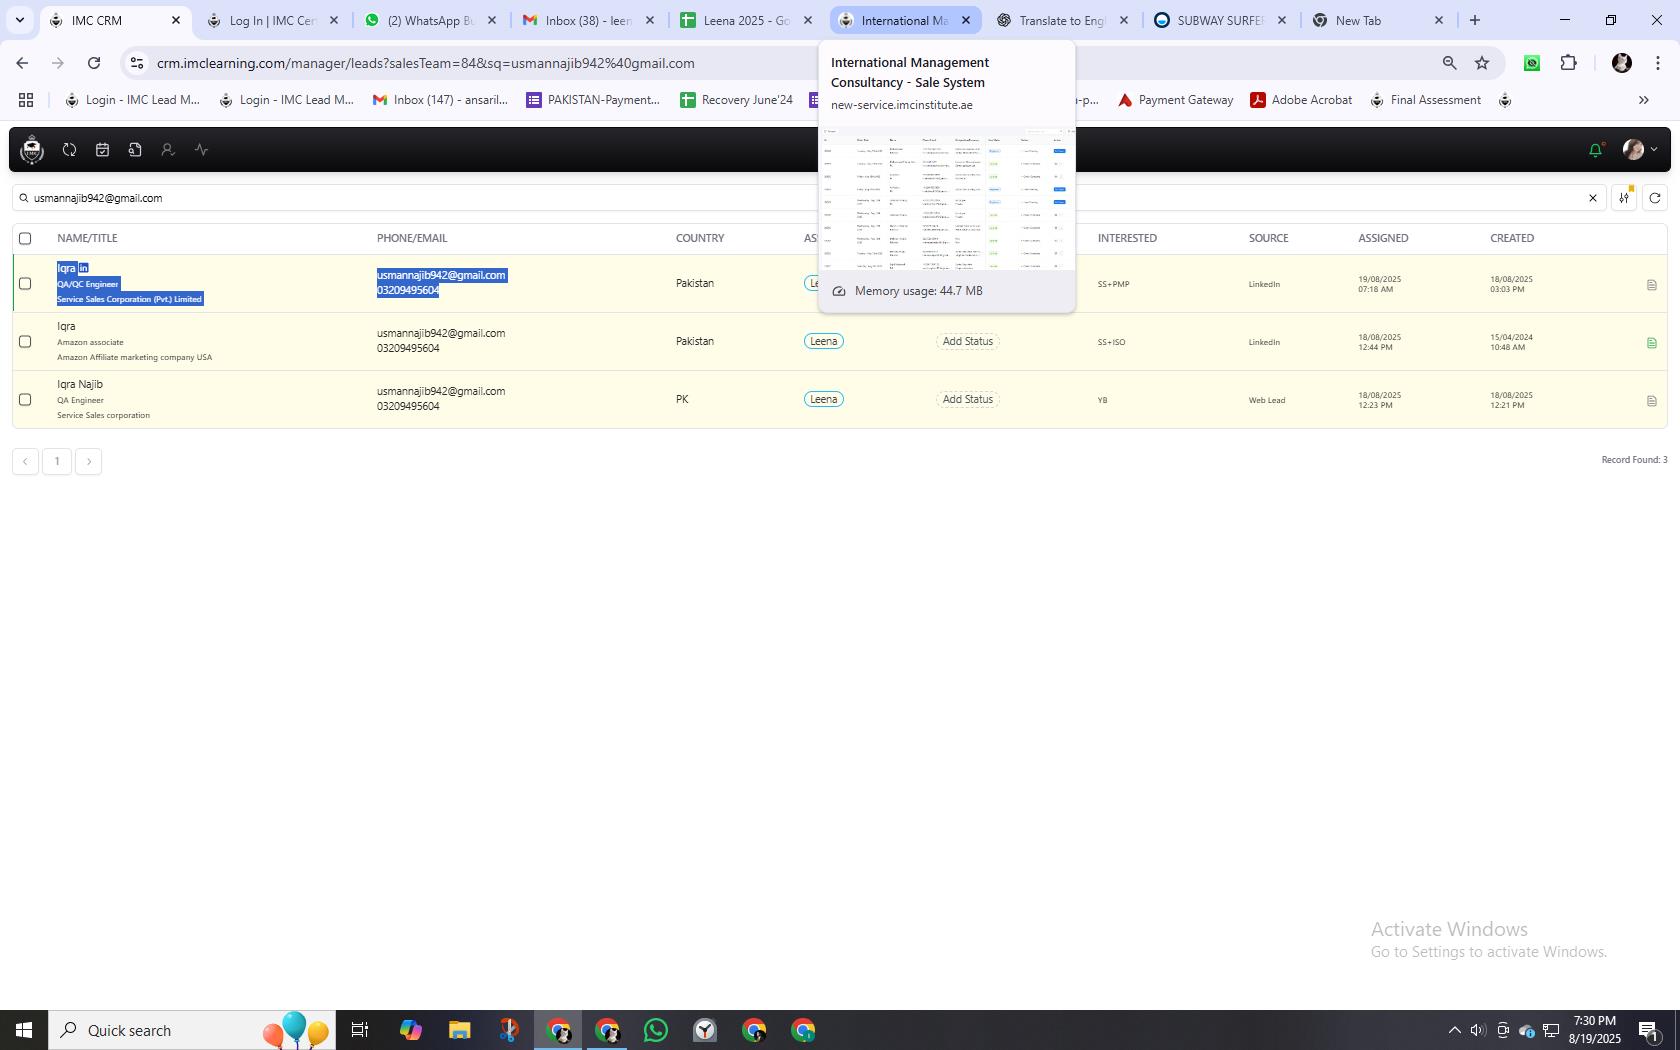
Task: Open the browser zoom magnifier icon
Action: click(x=1449, y=63)
